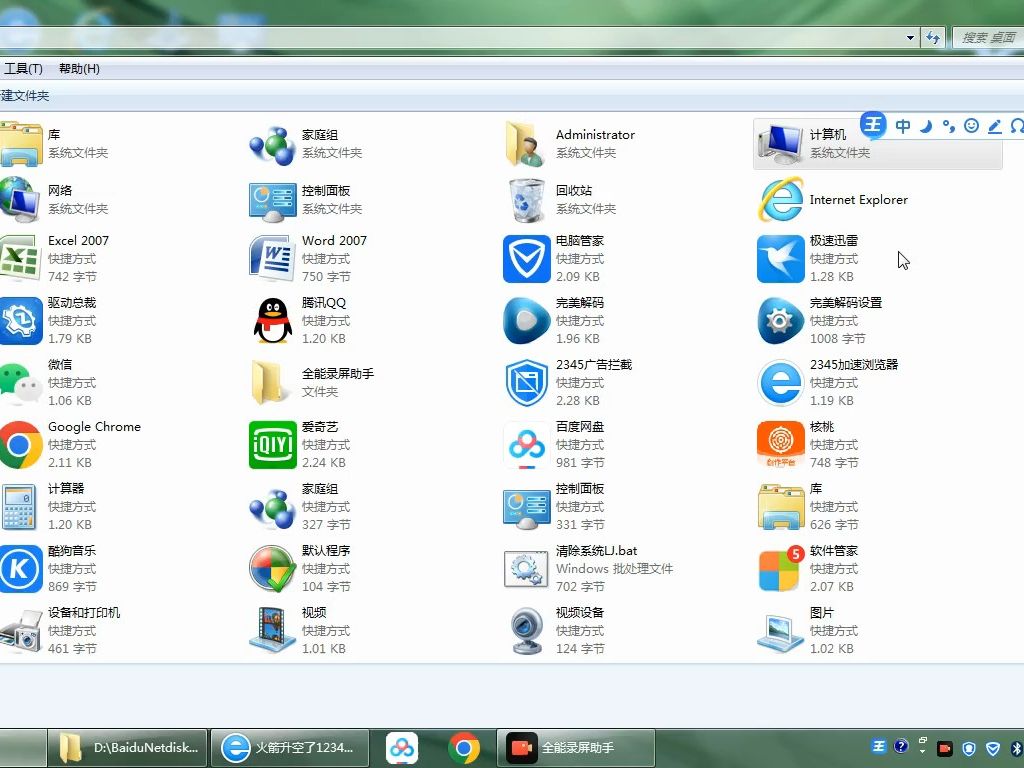Launch 腾讯QQ shortcut
1024x768 pixels.
click(x=270, y=321)
